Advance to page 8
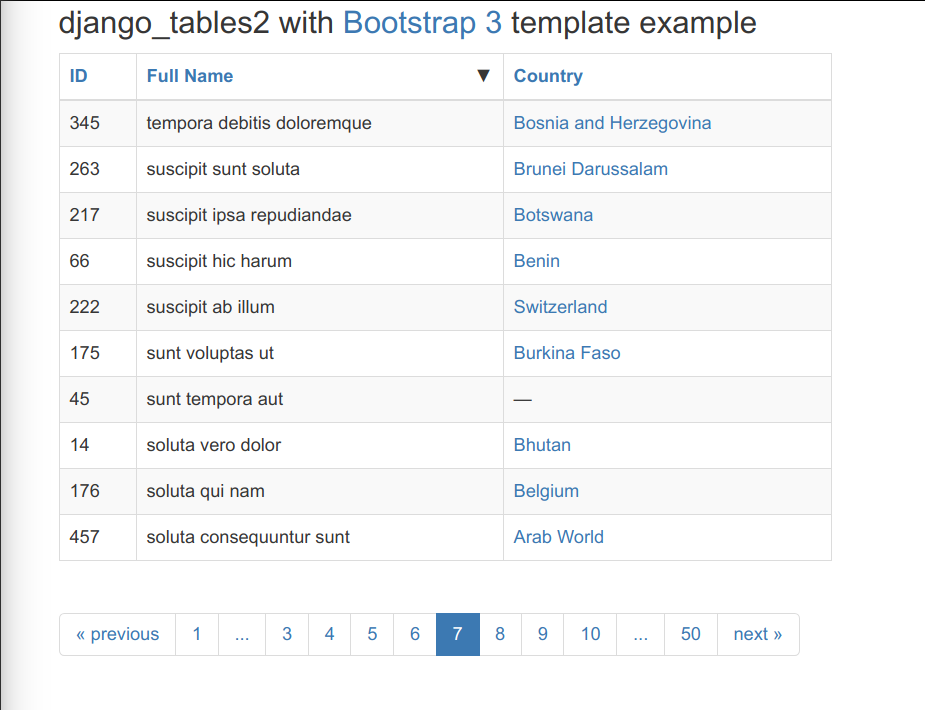The width and height of the screenshot is (925, 710). click(x=500, y=634)
